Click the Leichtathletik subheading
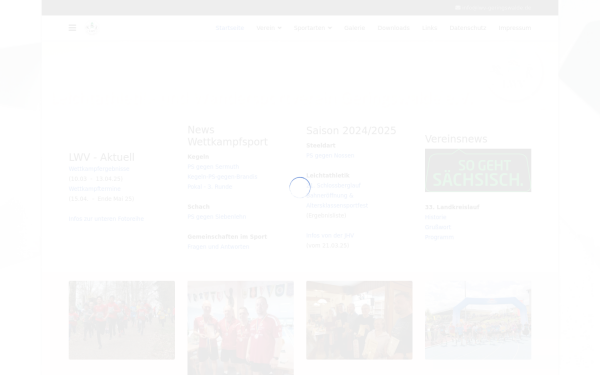 (328, 176)
